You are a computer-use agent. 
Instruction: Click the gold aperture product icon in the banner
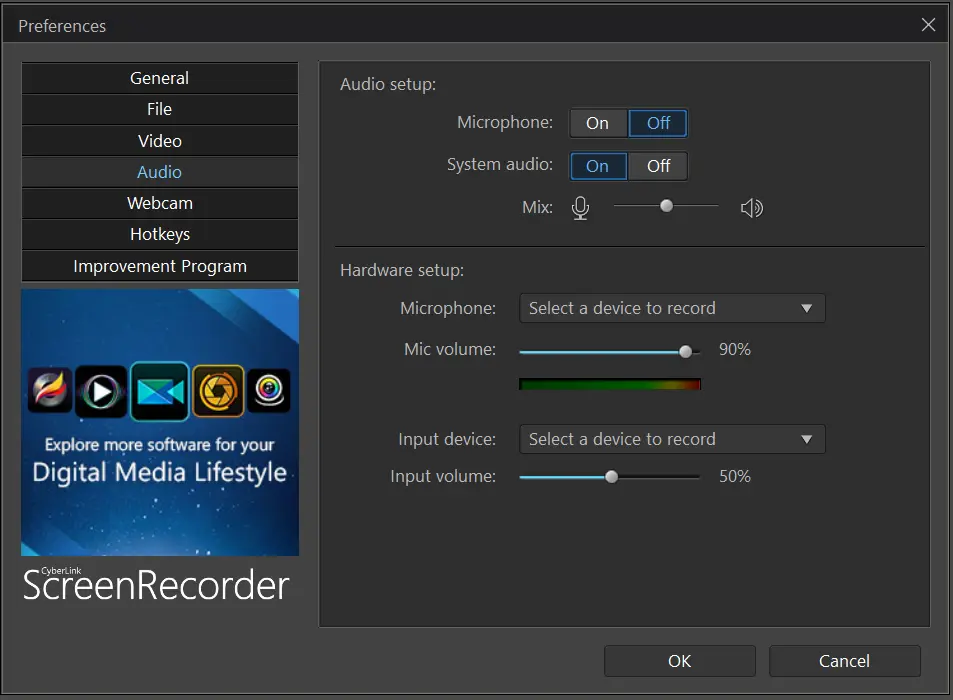click(216, 392)
